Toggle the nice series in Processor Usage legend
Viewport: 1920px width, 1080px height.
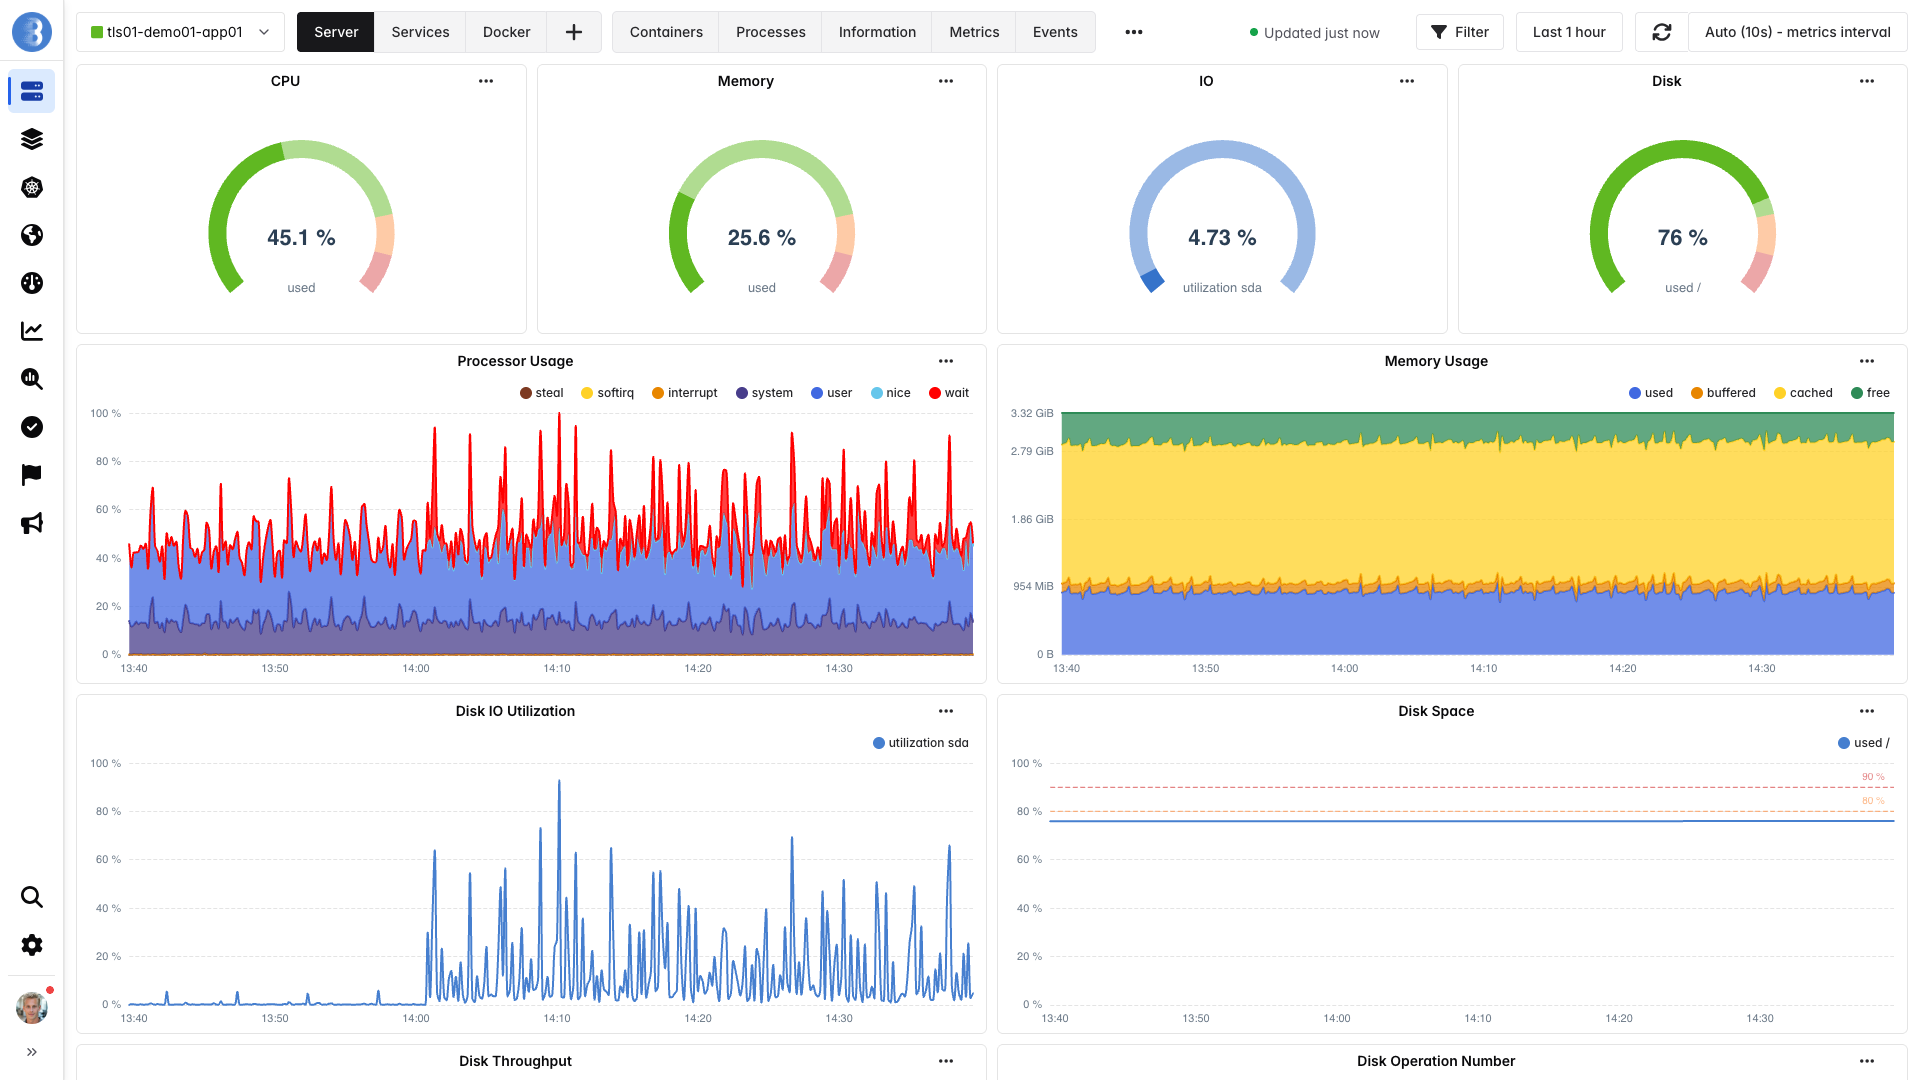(x=891, y=393)
